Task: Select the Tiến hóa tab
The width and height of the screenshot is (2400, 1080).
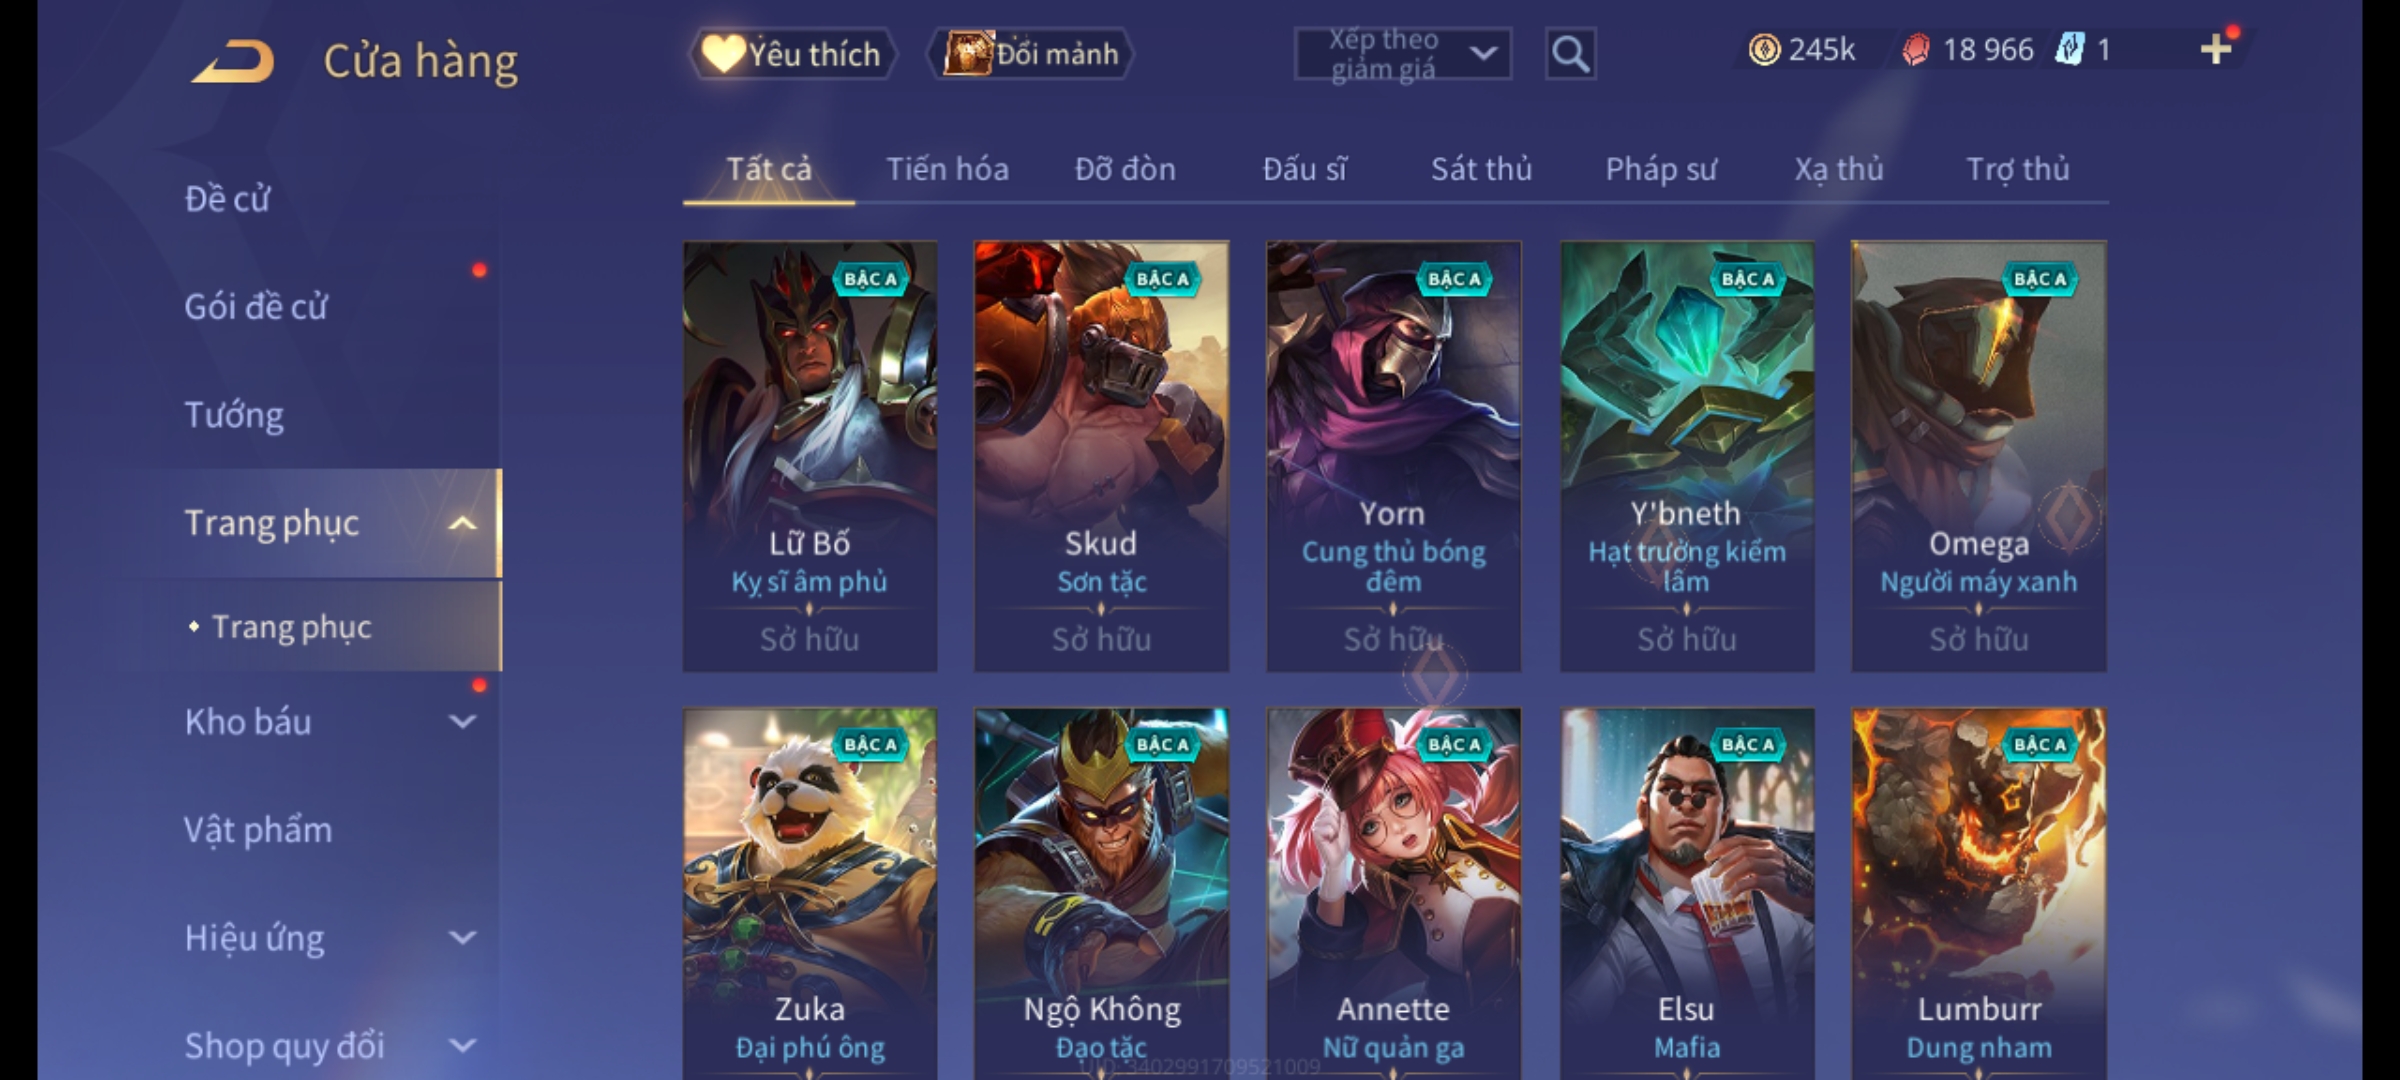Action: pyautogui.click(x=947, y=169)
